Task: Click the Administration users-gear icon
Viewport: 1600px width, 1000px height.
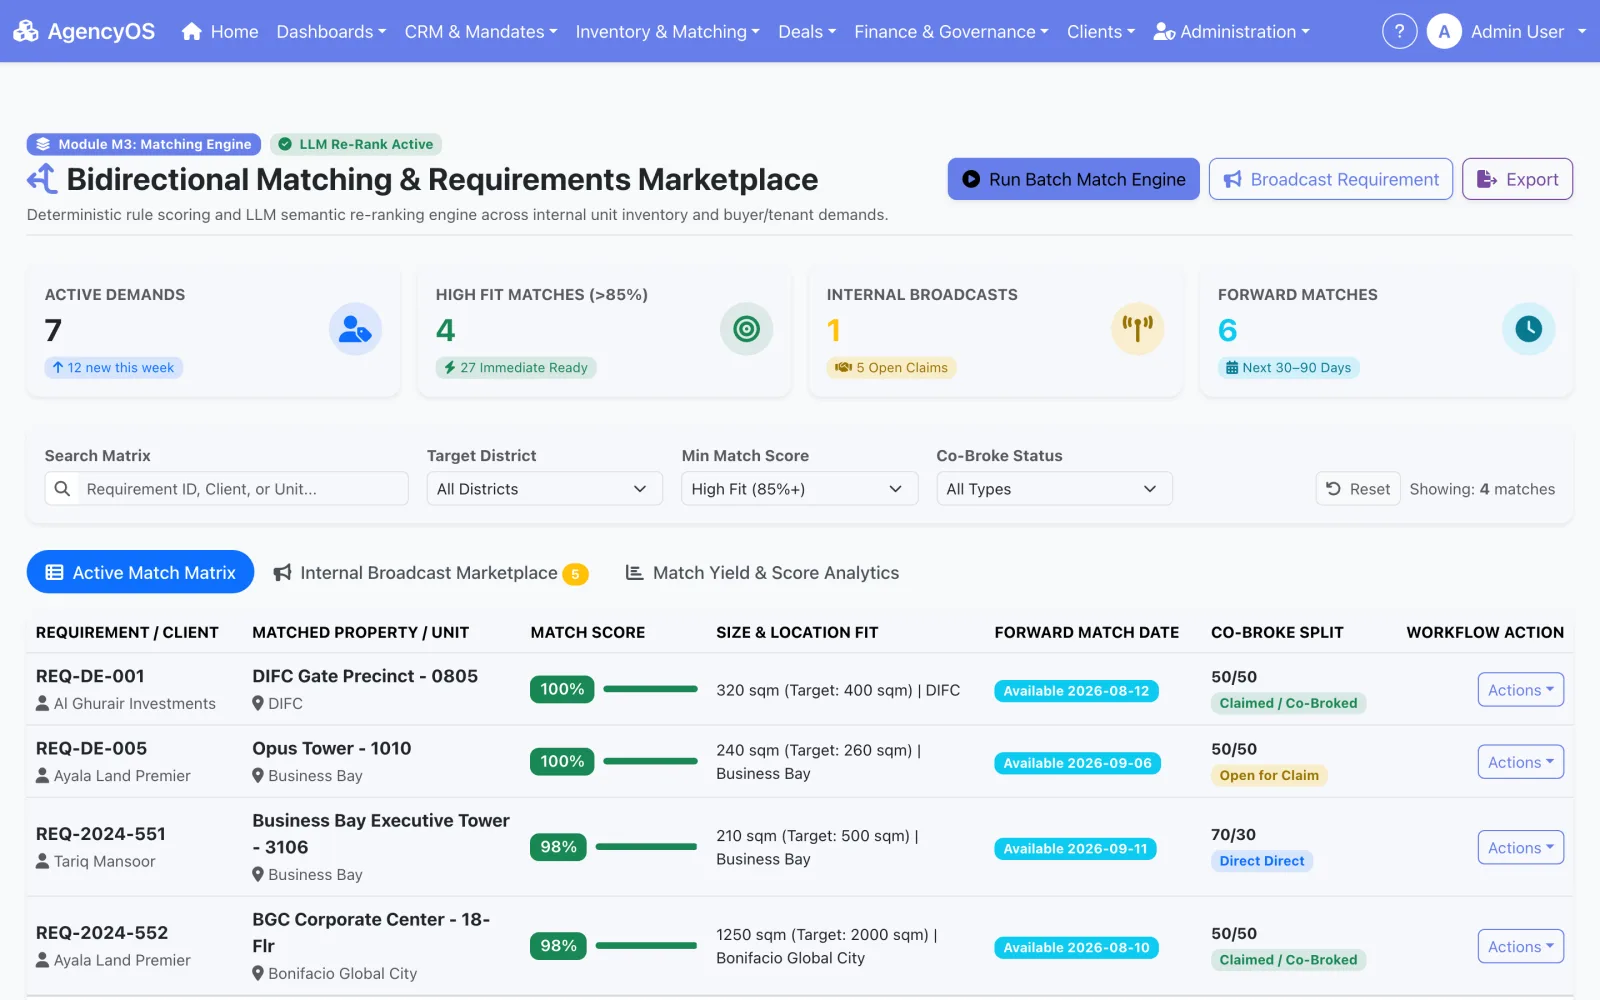Action: tap(1164, 31)
